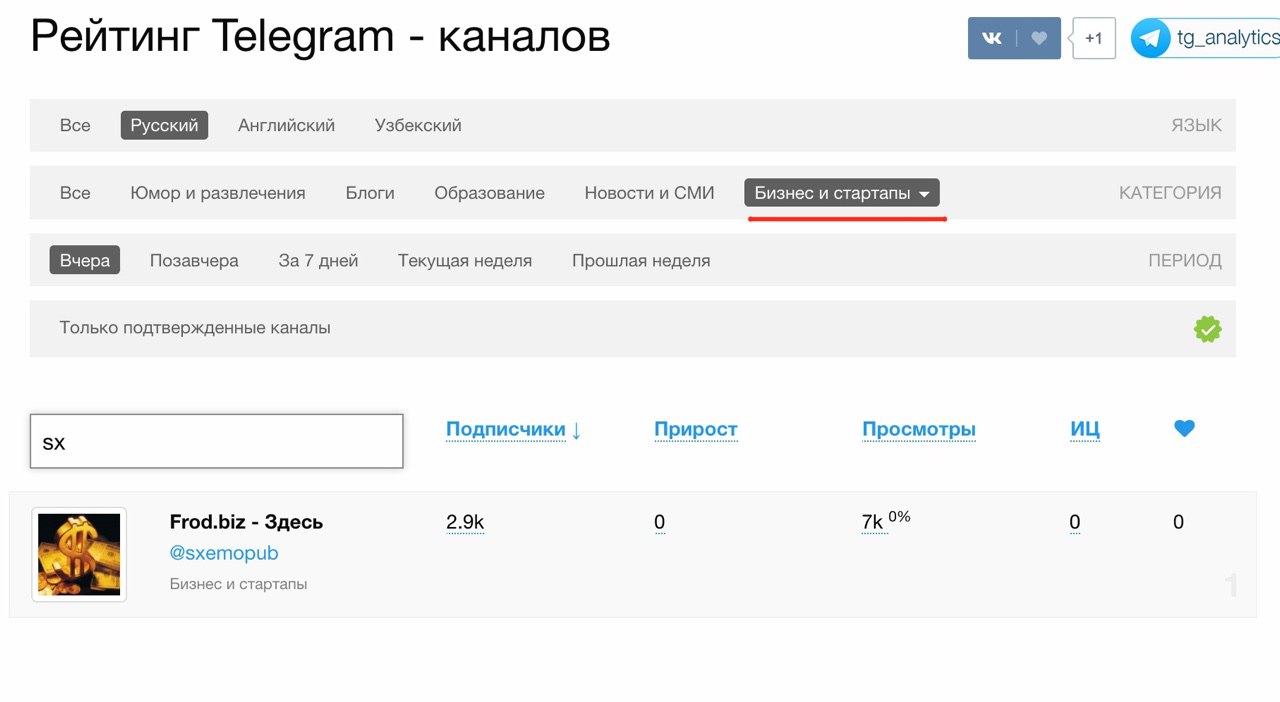This screenshot has width=1280, height=702.
Task: Select the Вчера period
Action: (85, 260)
